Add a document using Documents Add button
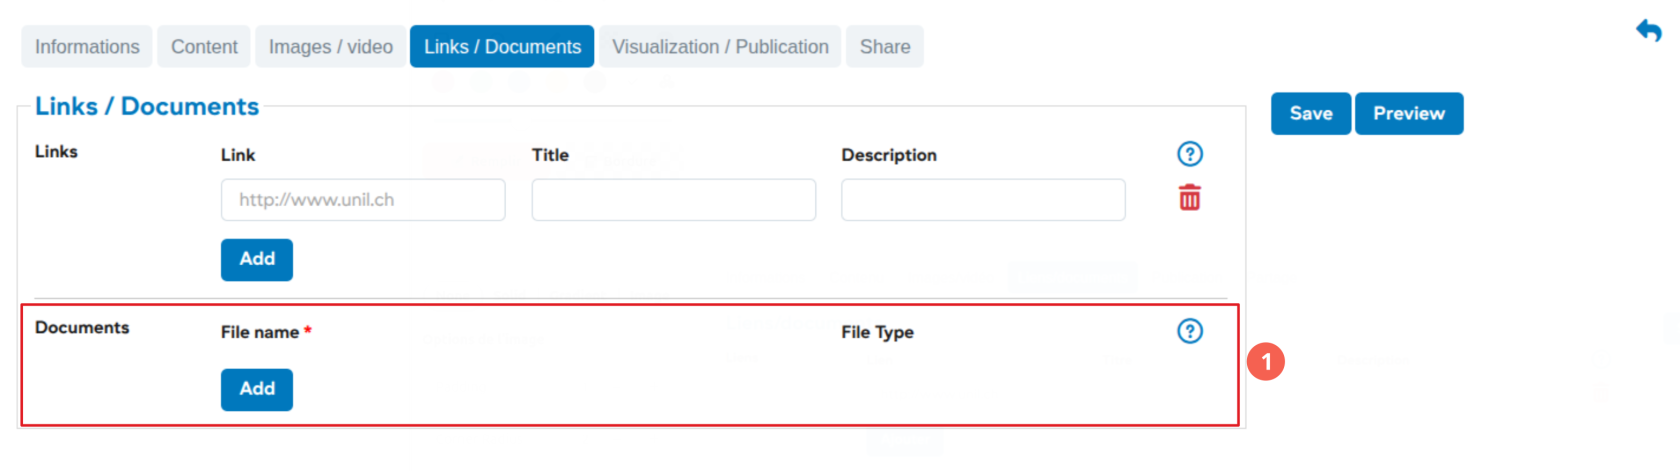 pos(257,389)
